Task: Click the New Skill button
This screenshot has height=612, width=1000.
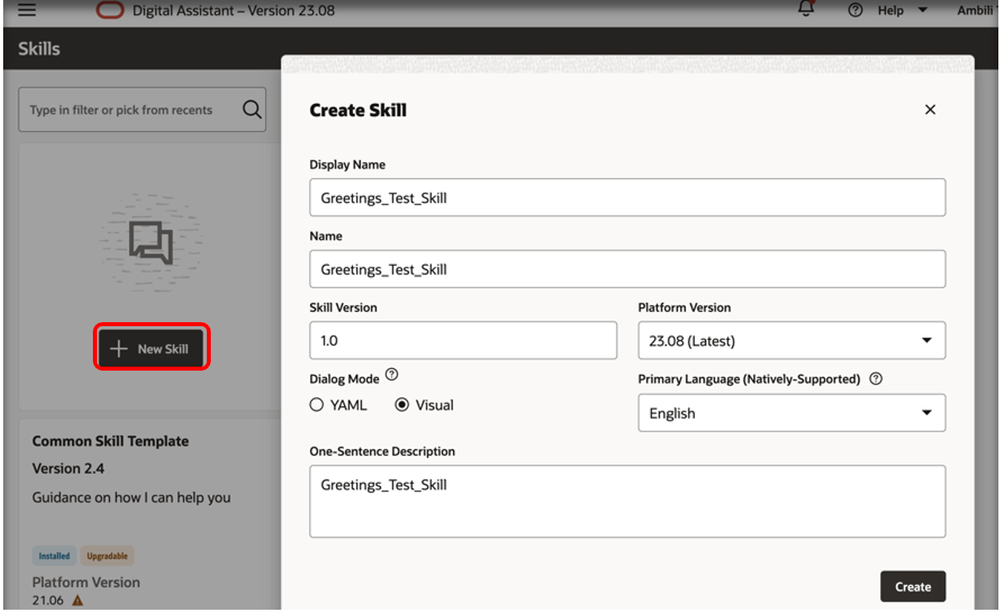Action: click(x=151, y=347)
